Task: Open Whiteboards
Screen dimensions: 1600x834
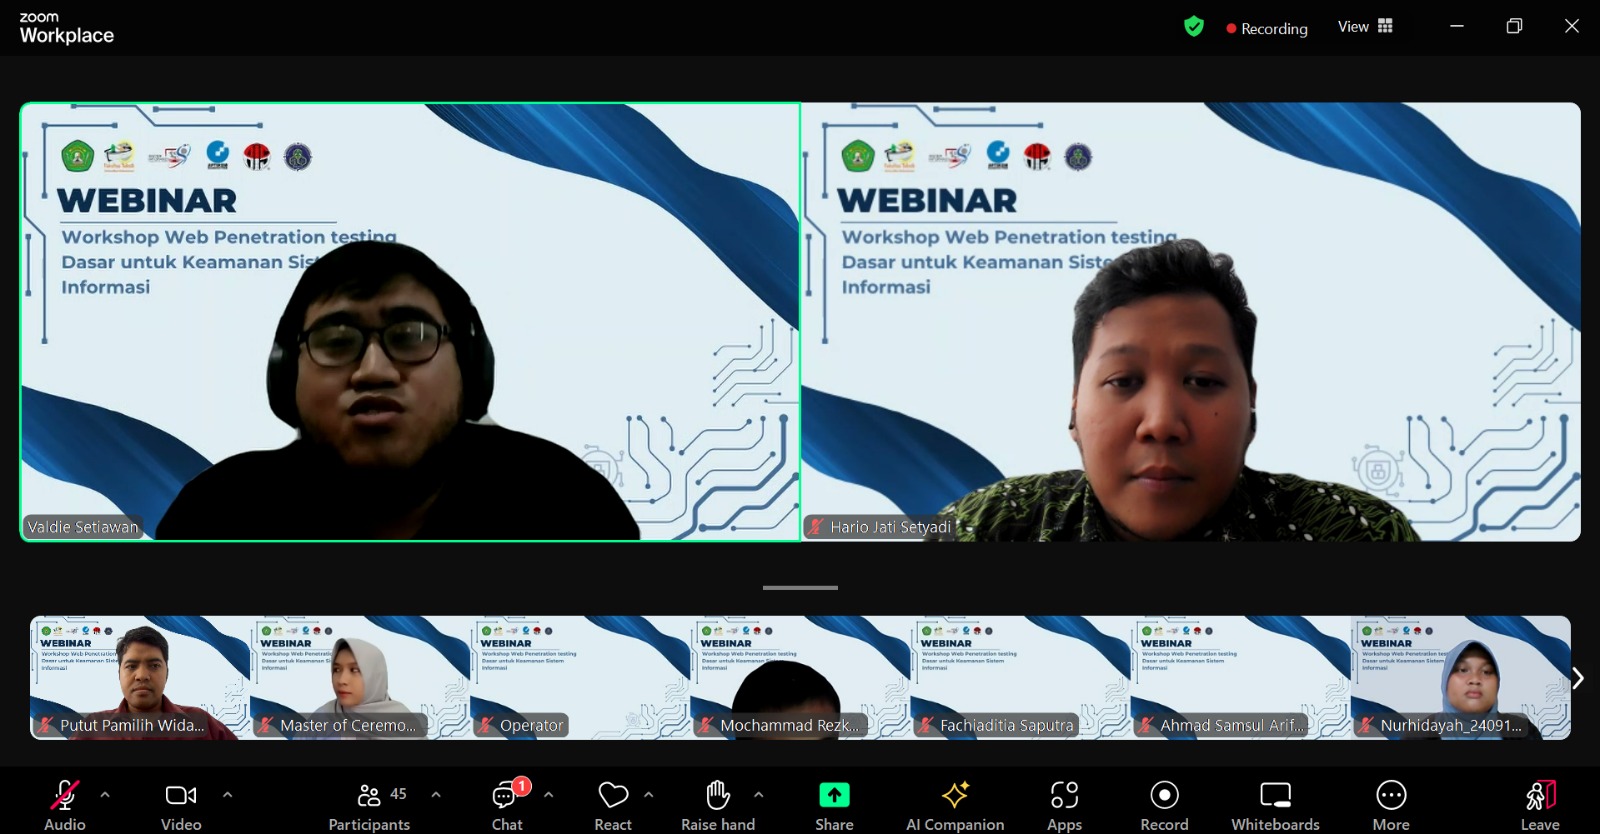Action: (x=1275, y=804)
